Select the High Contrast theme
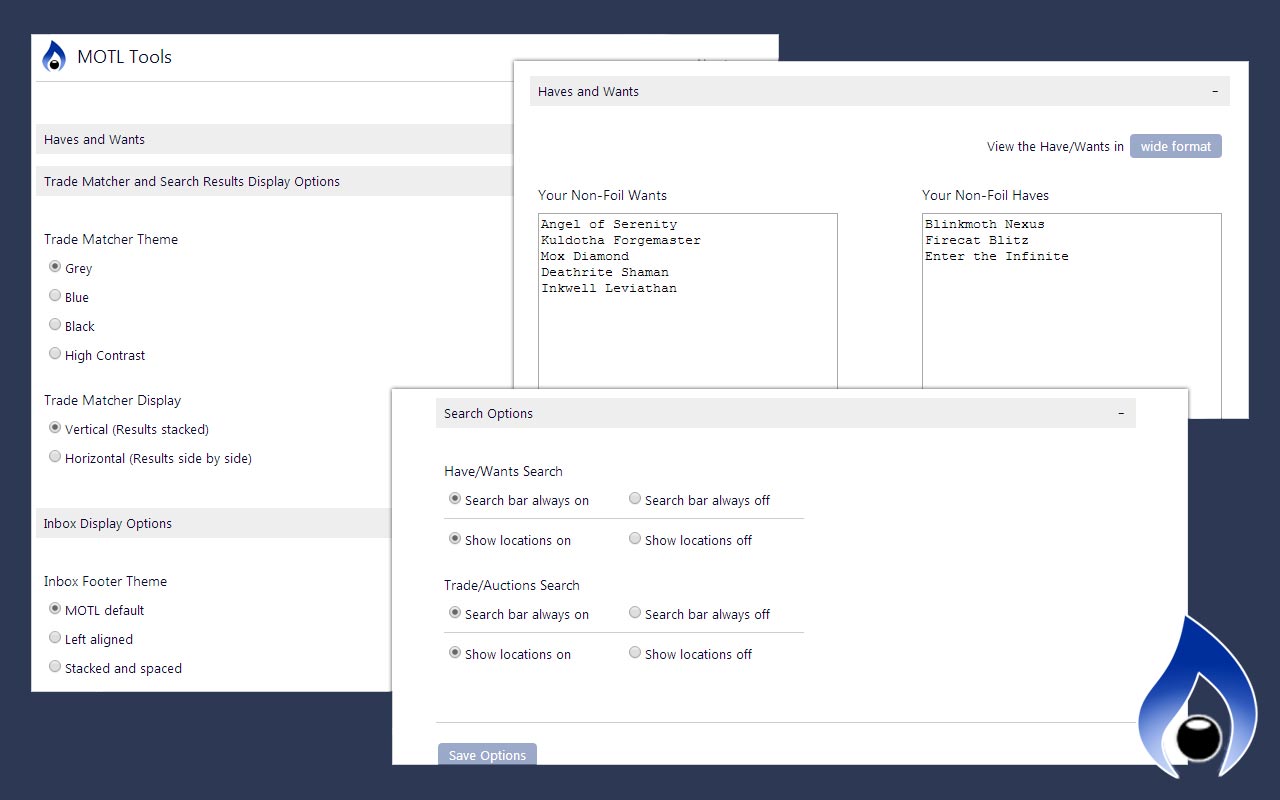Screen dimensions: 1280x800 tap(55, 354)
